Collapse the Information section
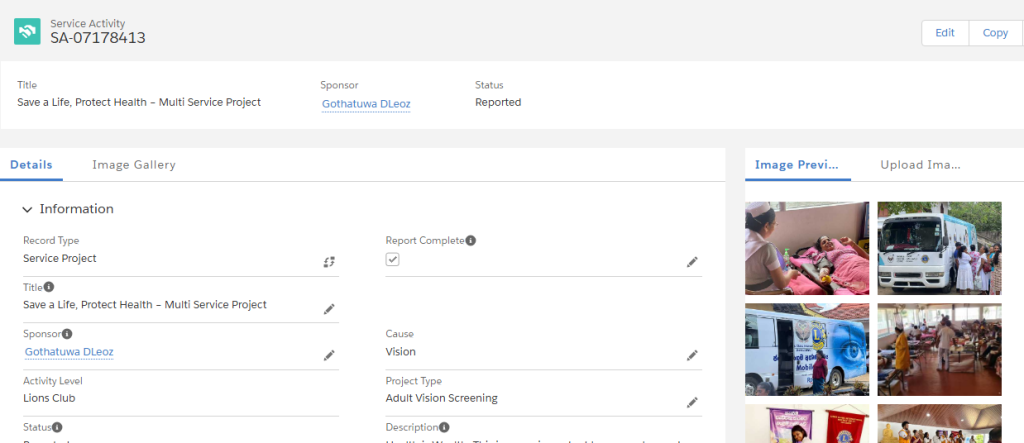This screenshot has width=1024, height=443. point(27,210)
